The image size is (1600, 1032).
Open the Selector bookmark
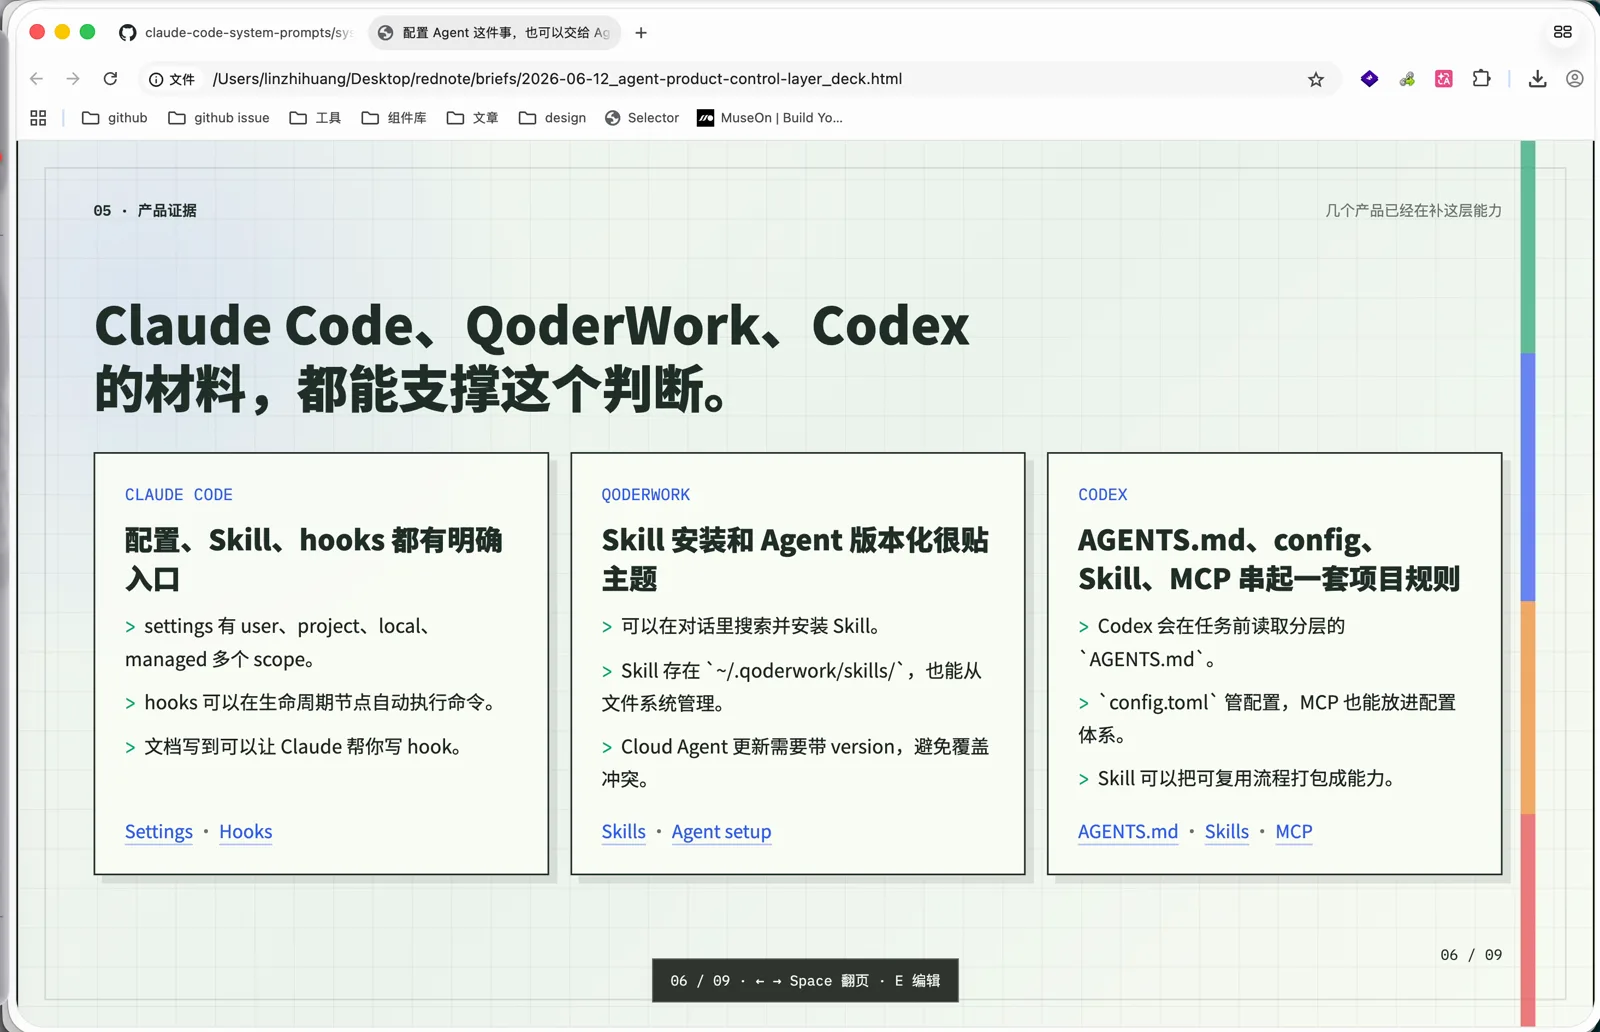click(x=642, y=118)
